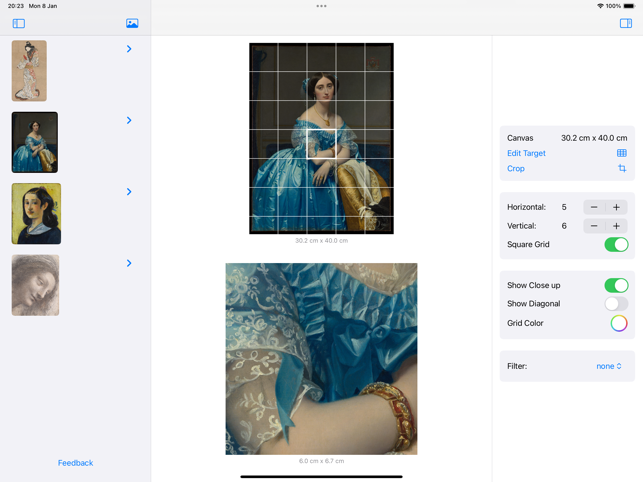Select the blue dress painting thumbnail

(x=35, y=142)
